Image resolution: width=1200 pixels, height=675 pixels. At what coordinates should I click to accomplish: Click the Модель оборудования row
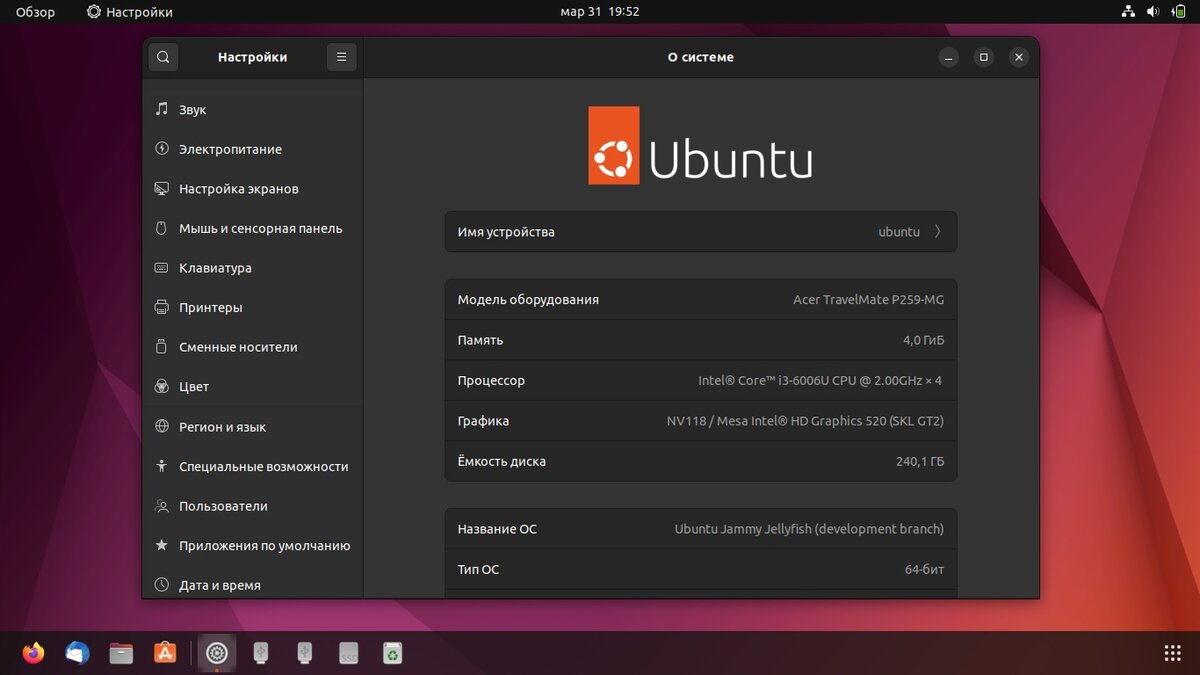click(x=700, y=299)
